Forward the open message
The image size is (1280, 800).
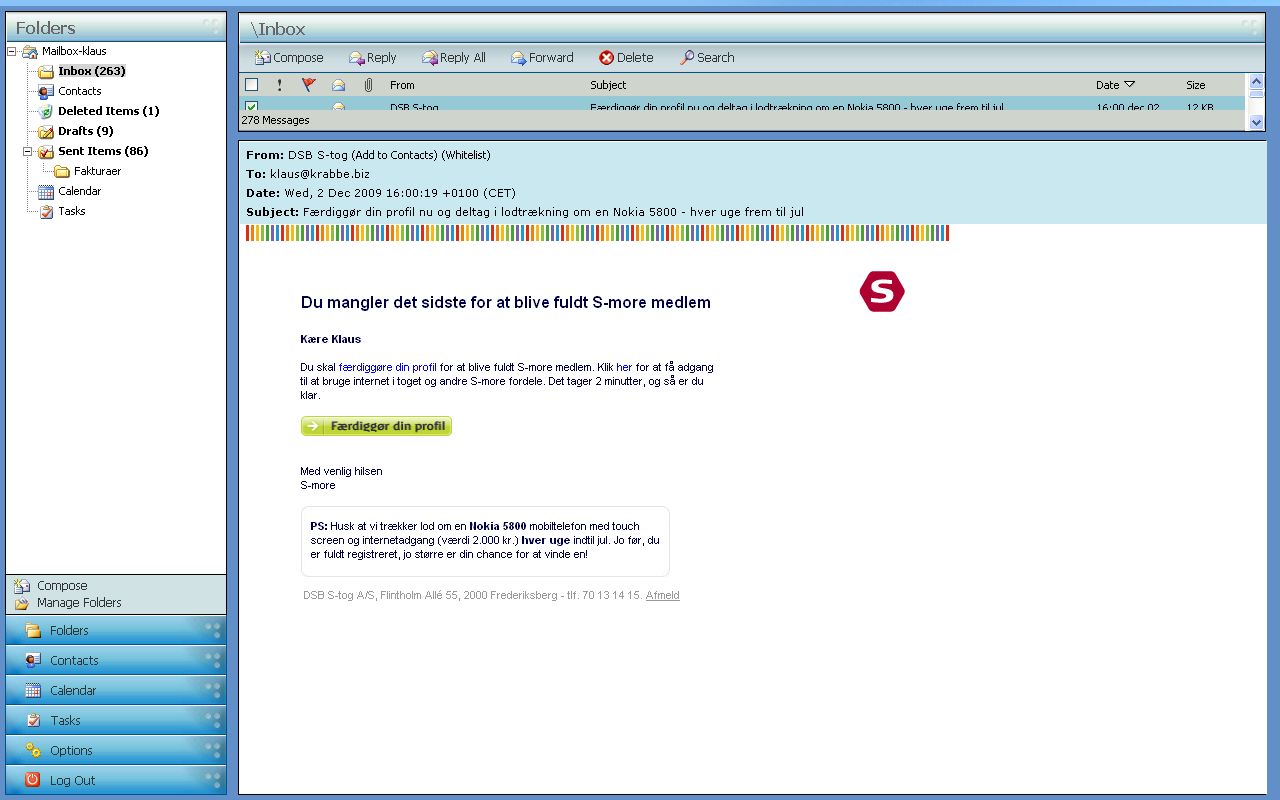point(542,58)
